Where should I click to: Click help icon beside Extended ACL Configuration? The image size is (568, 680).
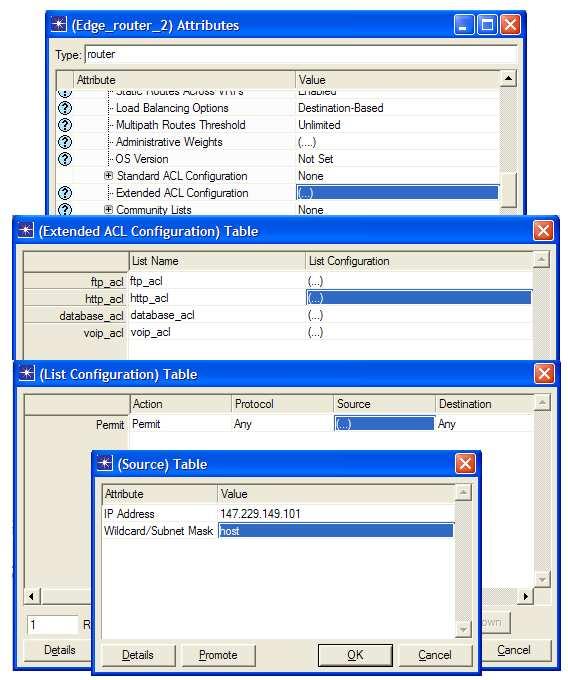click(65, 193)
